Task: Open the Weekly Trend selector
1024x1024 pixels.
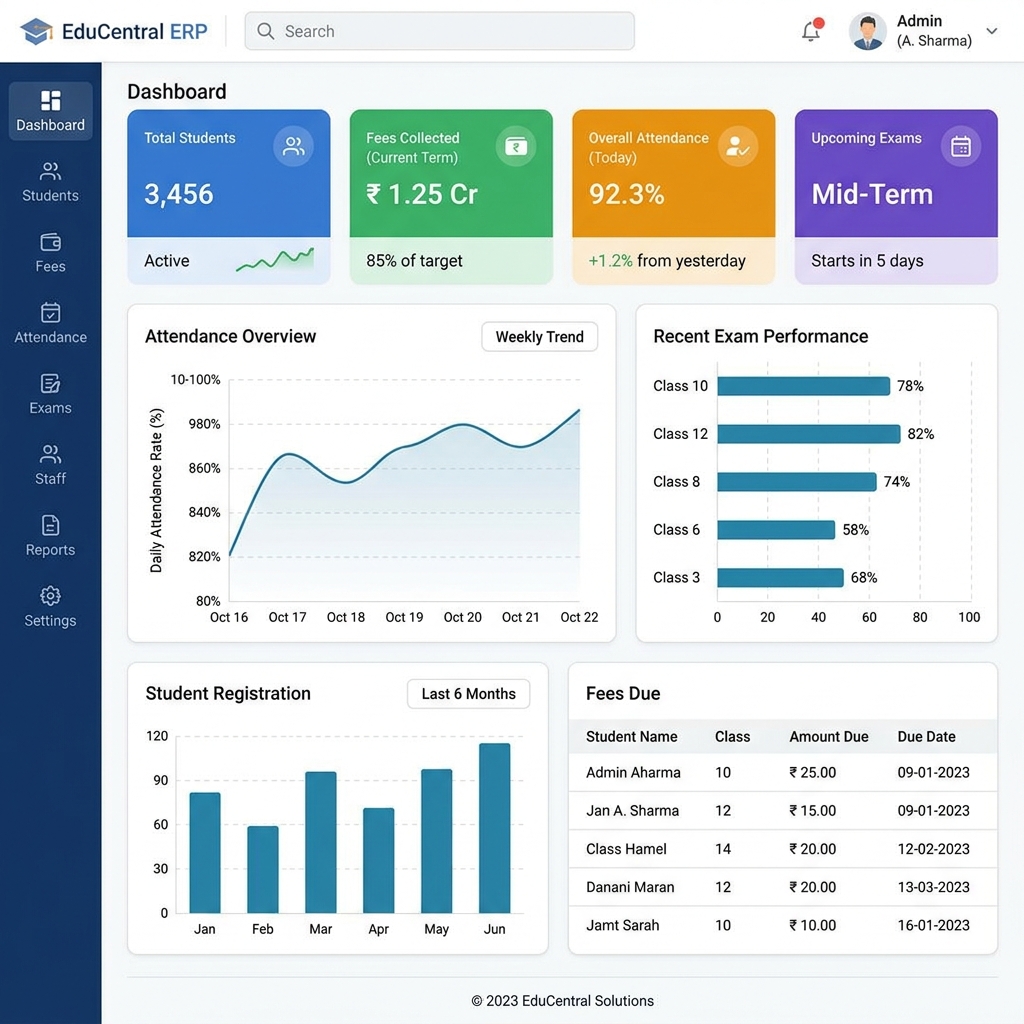Action: [539, 336]
